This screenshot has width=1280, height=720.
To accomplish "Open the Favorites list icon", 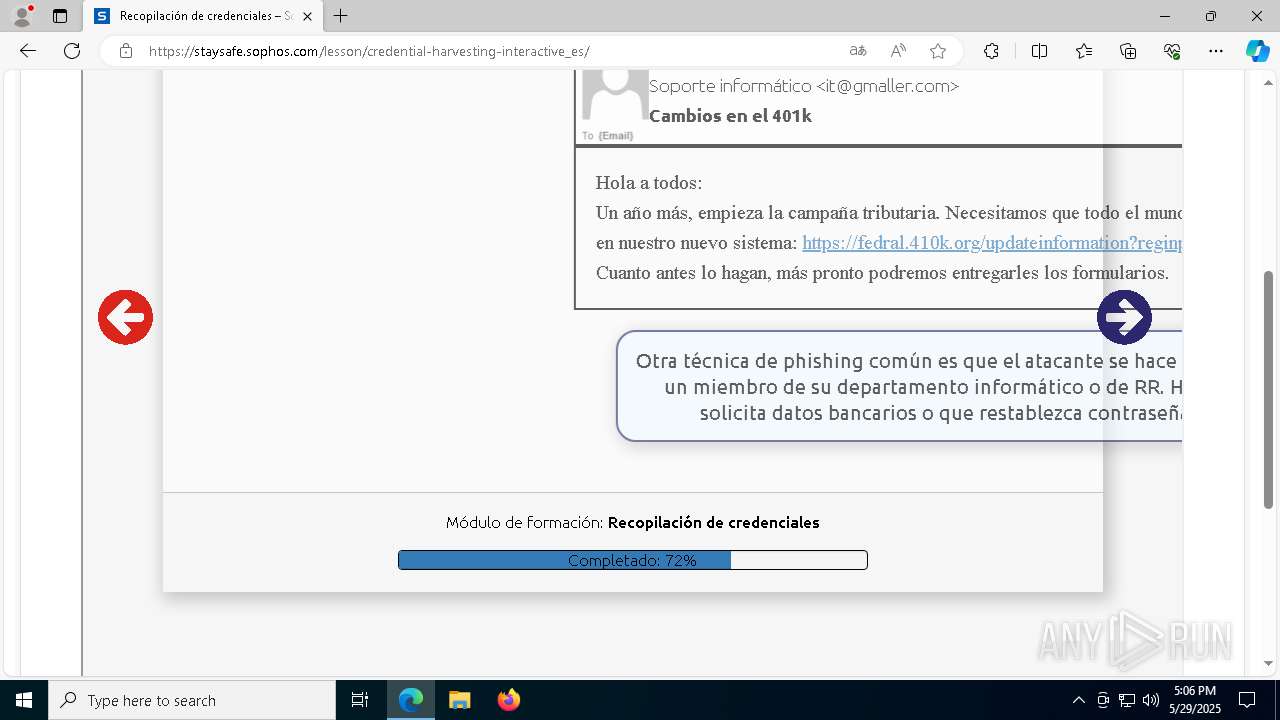I will click(1084, 51).
